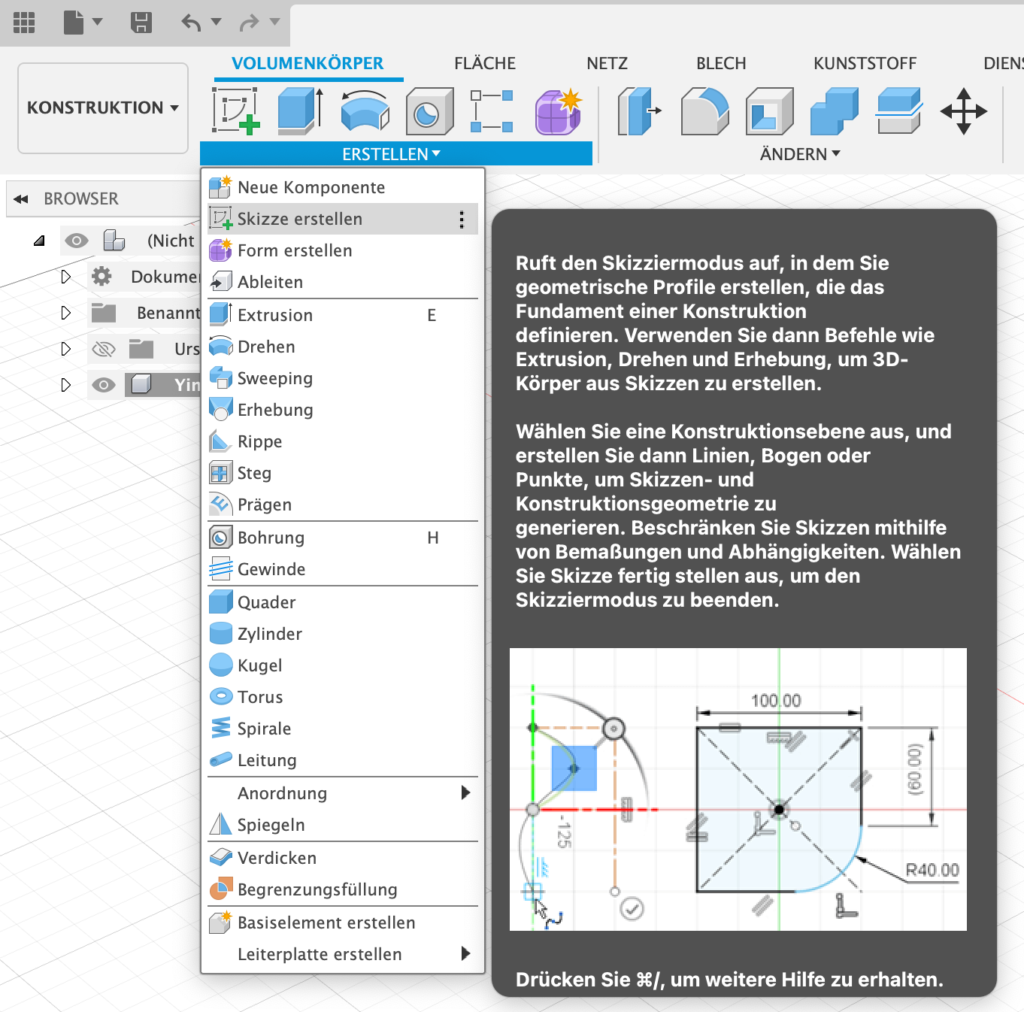Expand the Dokumenteinstellungen tree node
Image resolution: width=1024 pixels, height=1012 pixels.
click(x=66, y=277)
